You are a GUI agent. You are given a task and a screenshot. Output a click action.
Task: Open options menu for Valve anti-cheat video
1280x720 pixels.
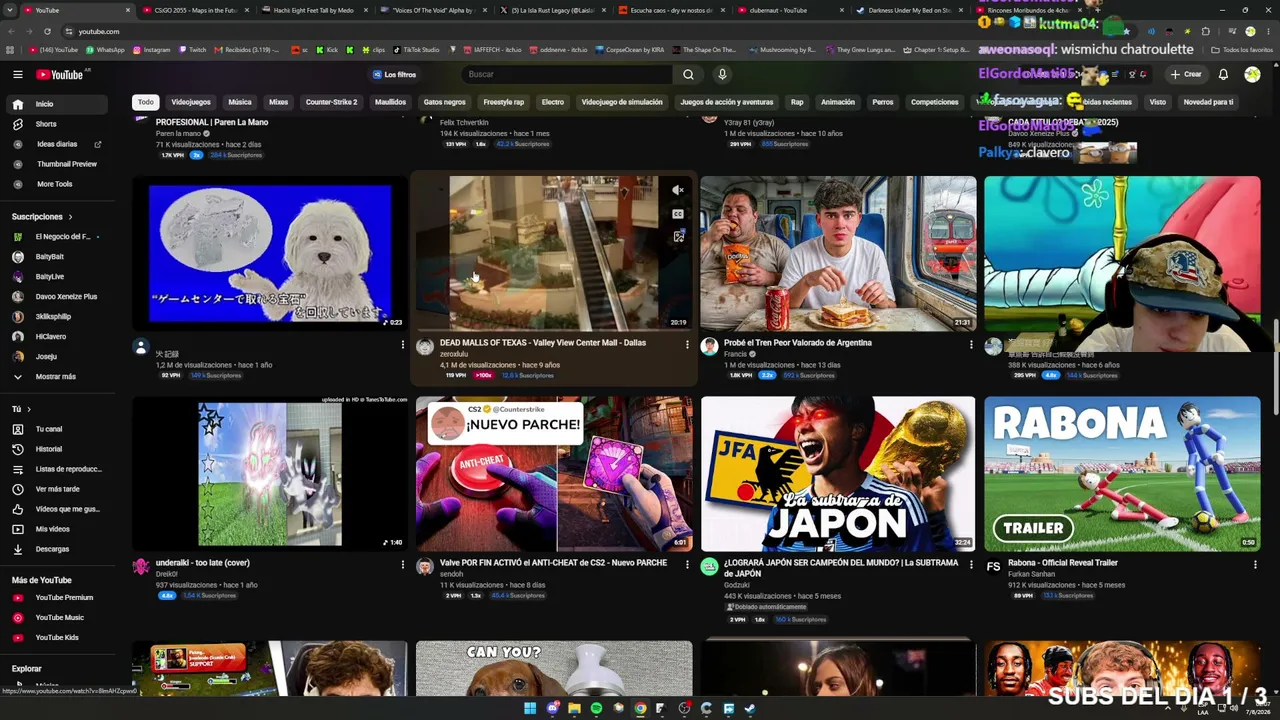[x=687, y=565]
